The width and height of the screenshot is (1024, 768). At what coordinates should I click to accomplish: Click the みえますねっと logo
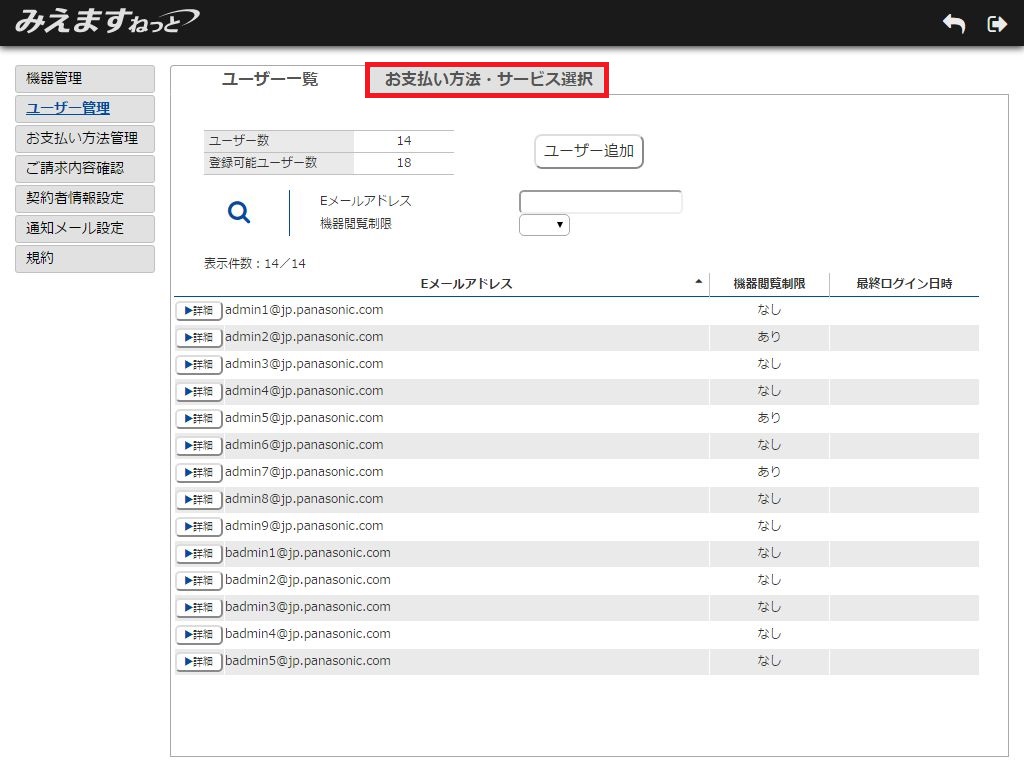coord(106,21)
